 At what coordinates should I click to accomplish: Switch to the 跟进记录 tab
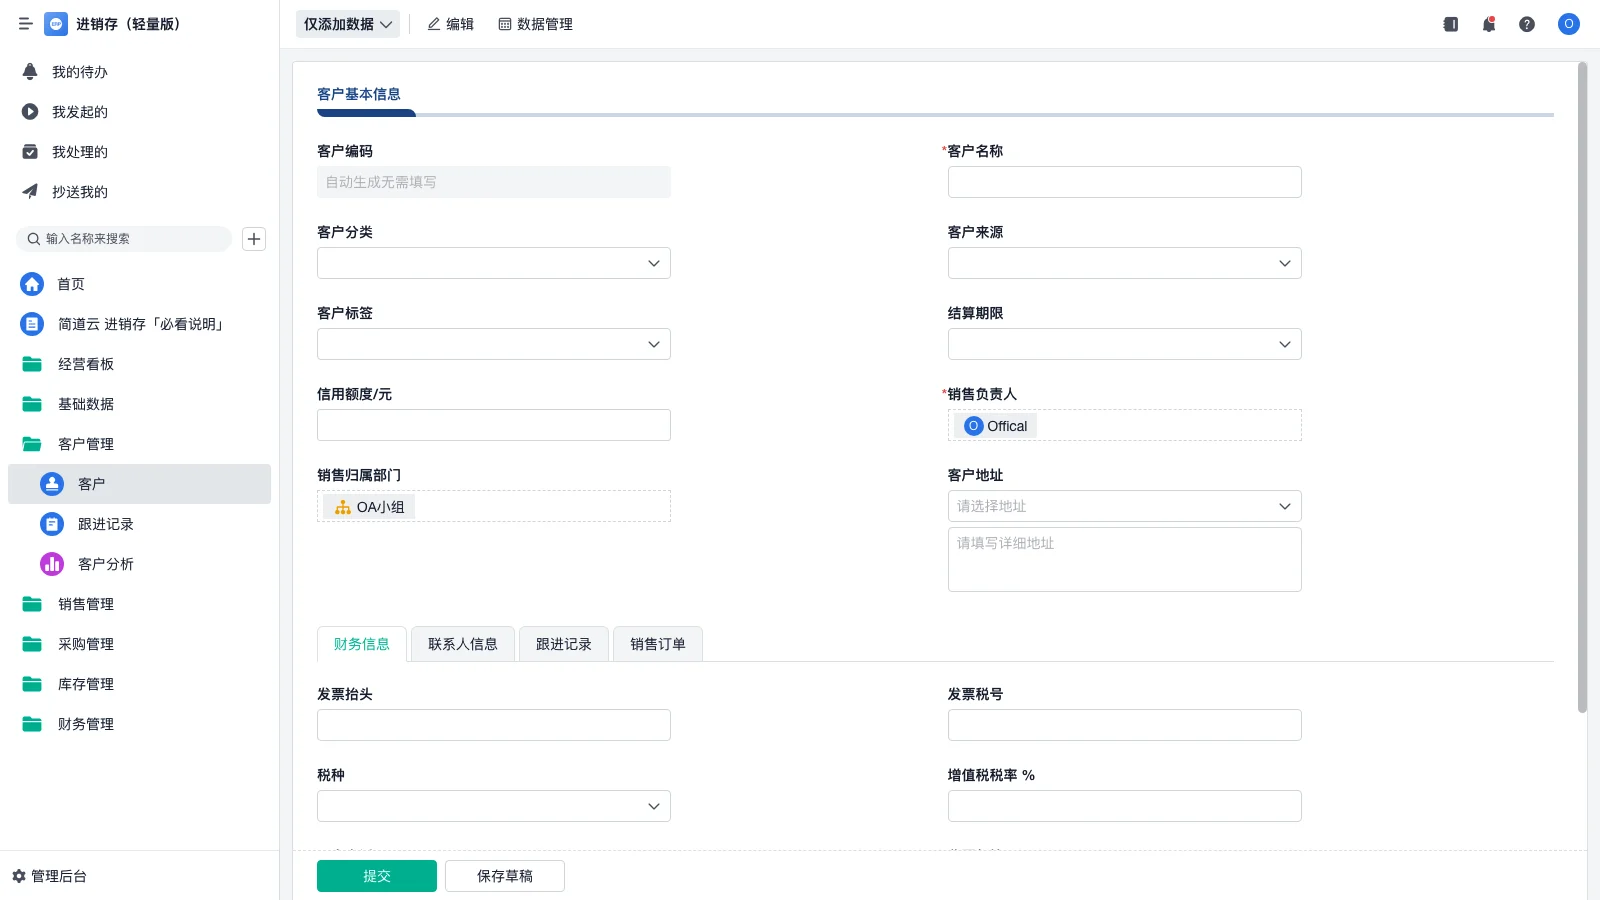pos(564,644)
